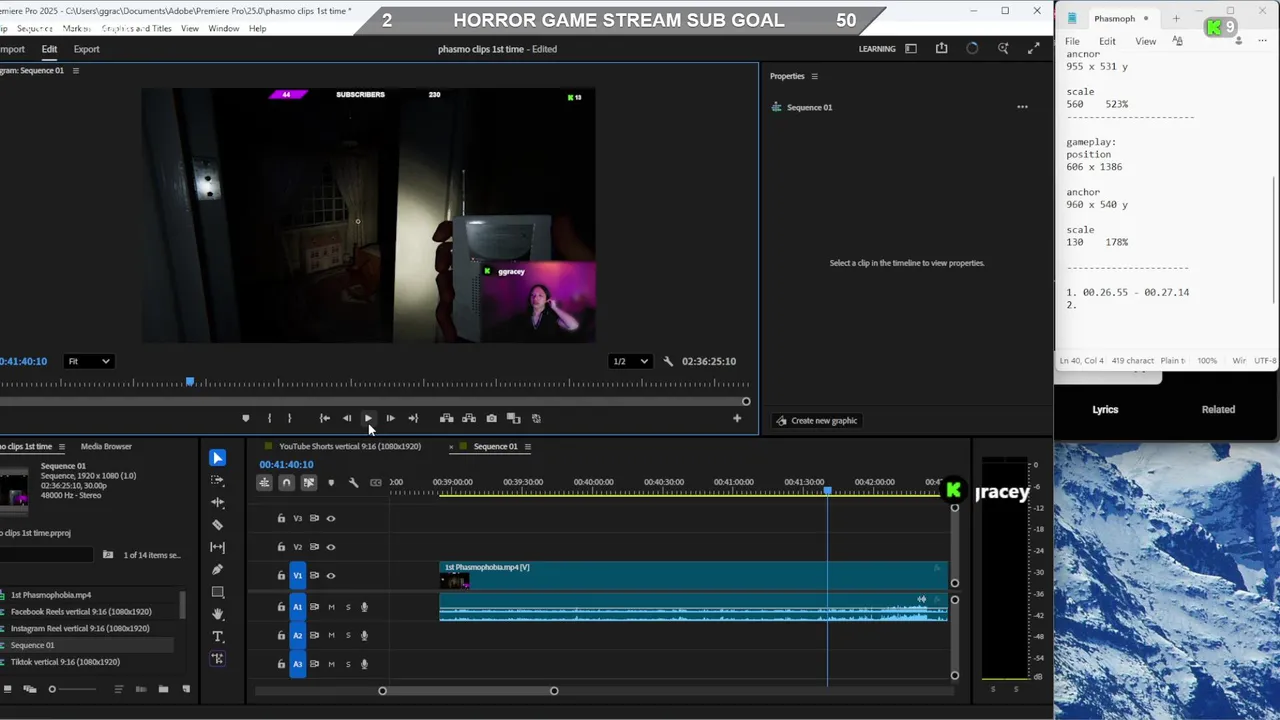
Task: Open the Help menu in Premiere
Action: [257, 28]
